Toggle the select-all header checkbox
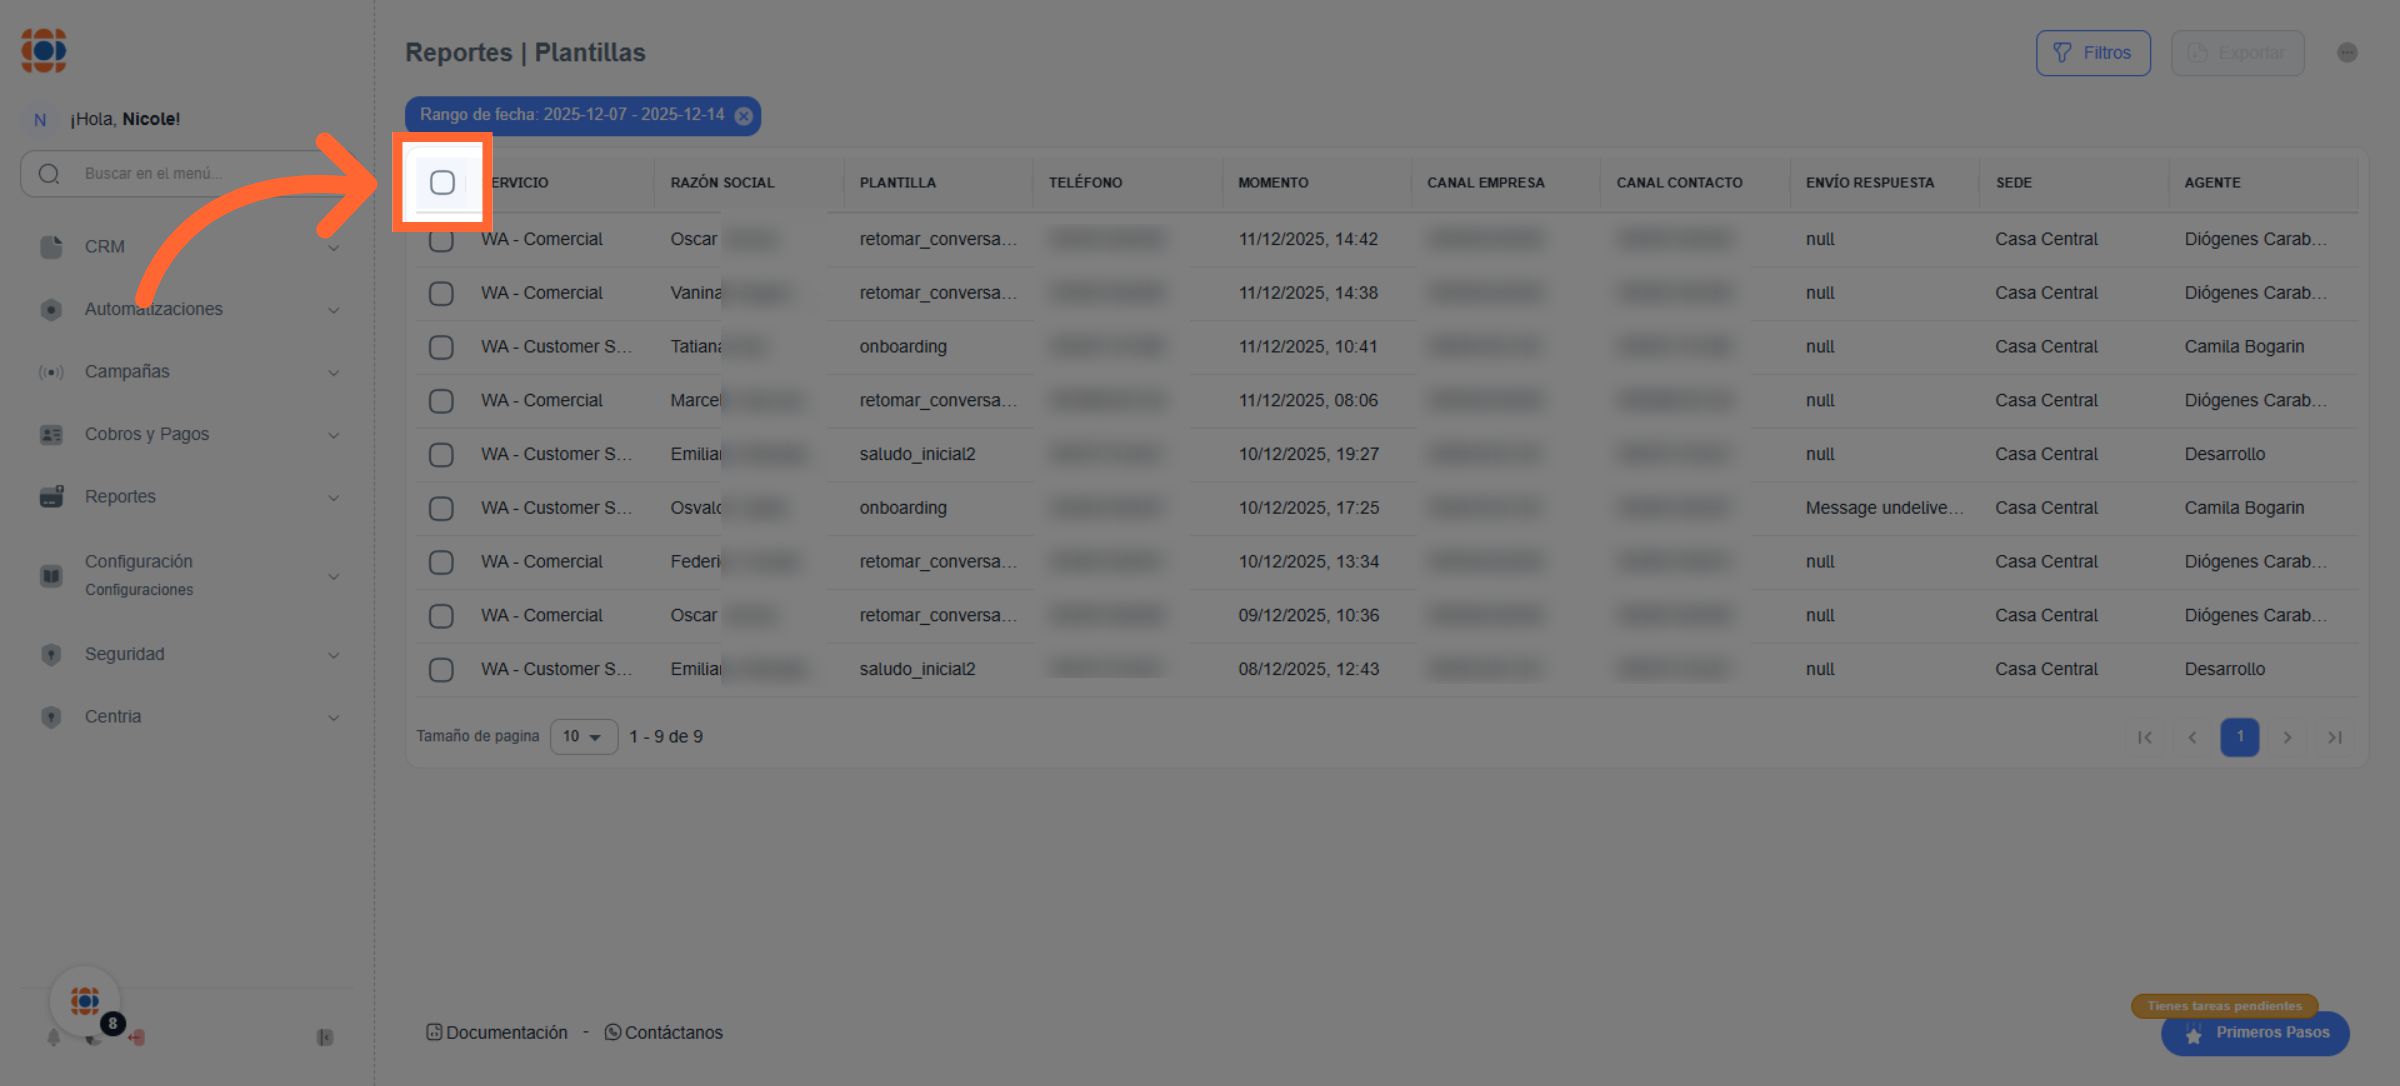 [x=442, y=182]
